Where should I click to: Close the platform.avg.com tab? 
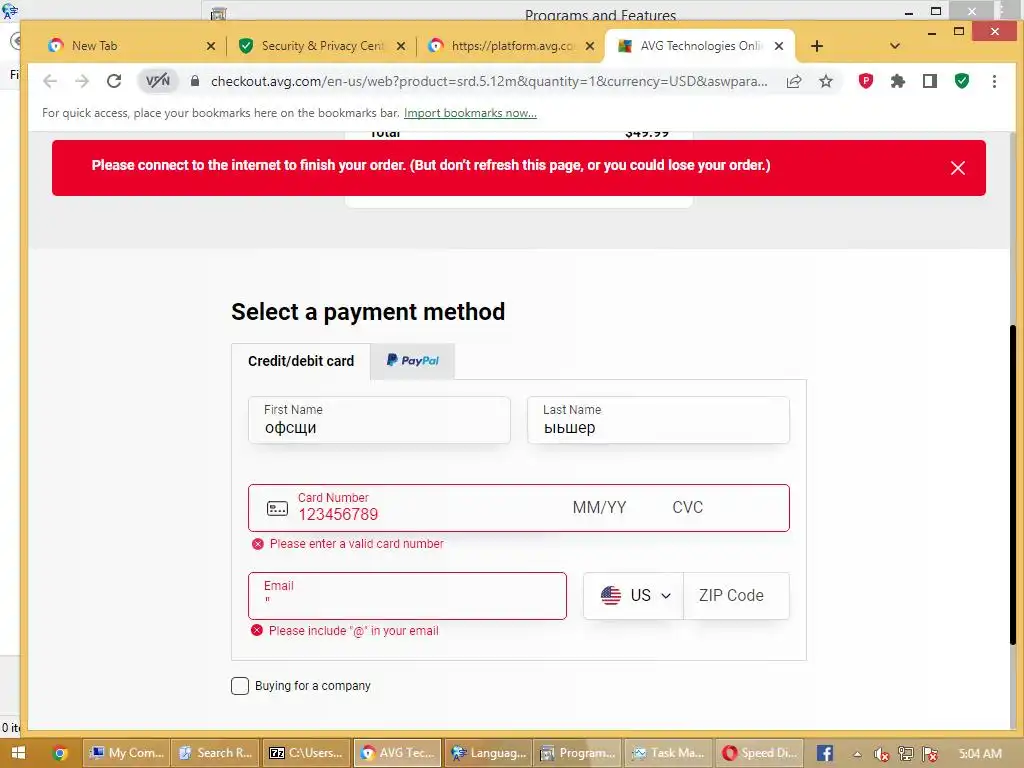pyautogui.click(x=590, y=46)
